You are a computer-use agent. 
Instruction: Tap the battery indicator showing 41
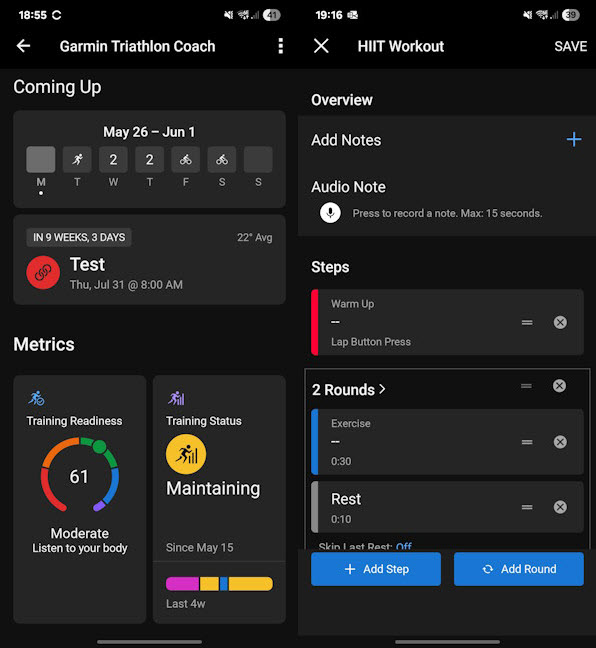[x=272, y=15]
